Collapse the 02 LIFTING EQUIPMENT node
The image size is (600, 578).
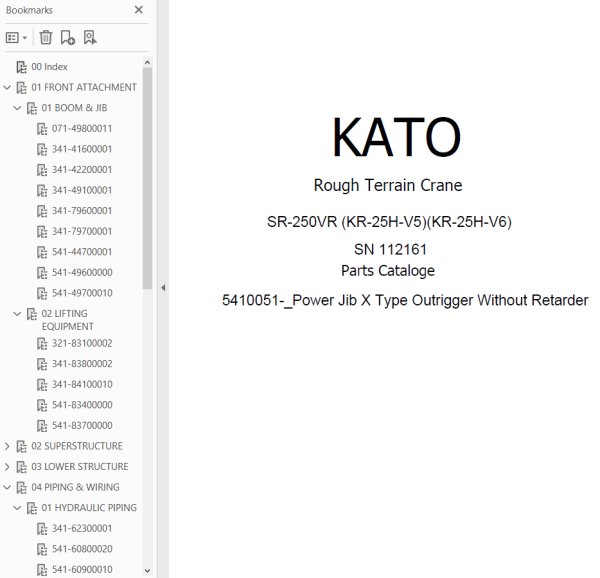(17, 314)
